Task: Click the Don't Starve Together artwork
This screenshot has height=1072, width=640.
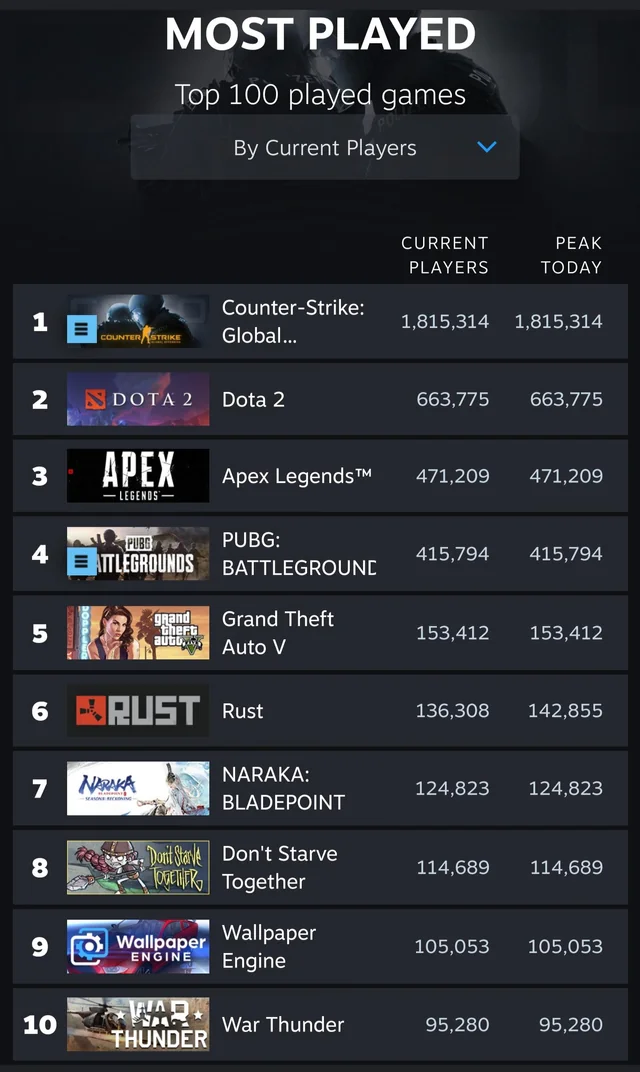Action: (x=138, y=866)
